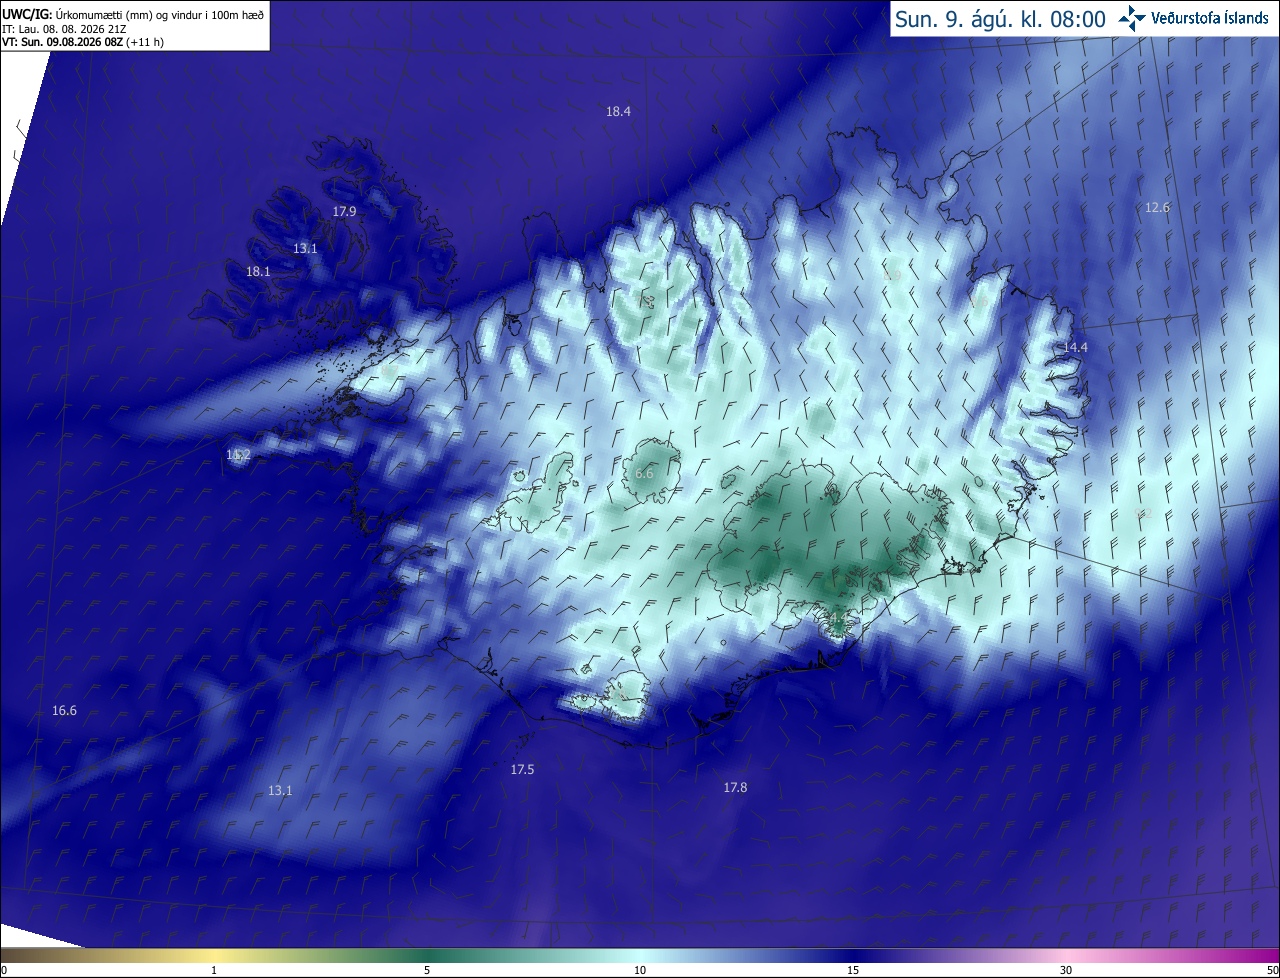Click the 14.4 value near the east coast
The height and width of the screenshot is (978, 1280).
(1075, 347)
